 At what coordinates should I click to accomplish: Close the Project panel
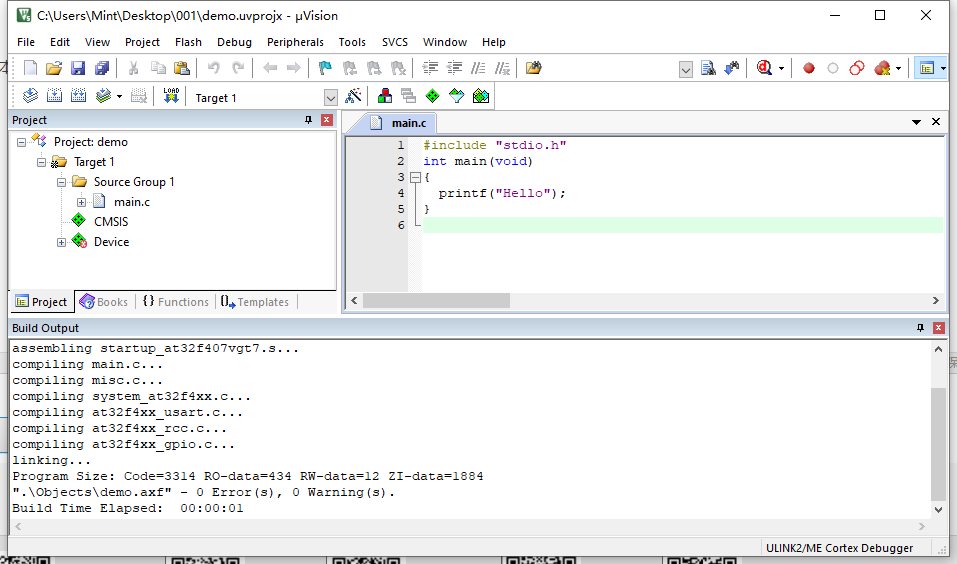point(327,120)
